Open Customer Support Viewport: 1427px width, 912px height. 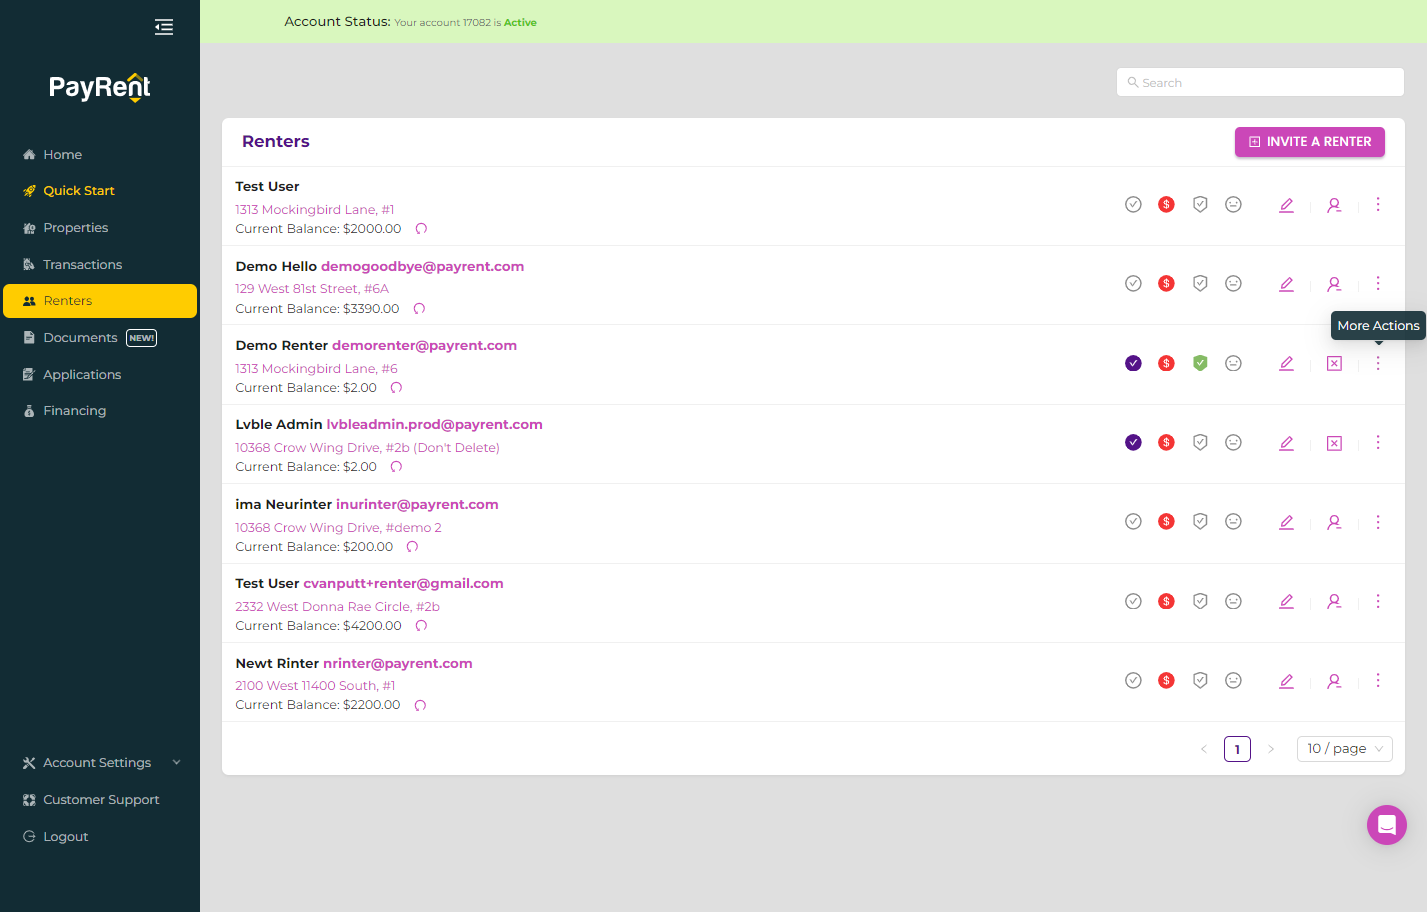click(100, 800)
